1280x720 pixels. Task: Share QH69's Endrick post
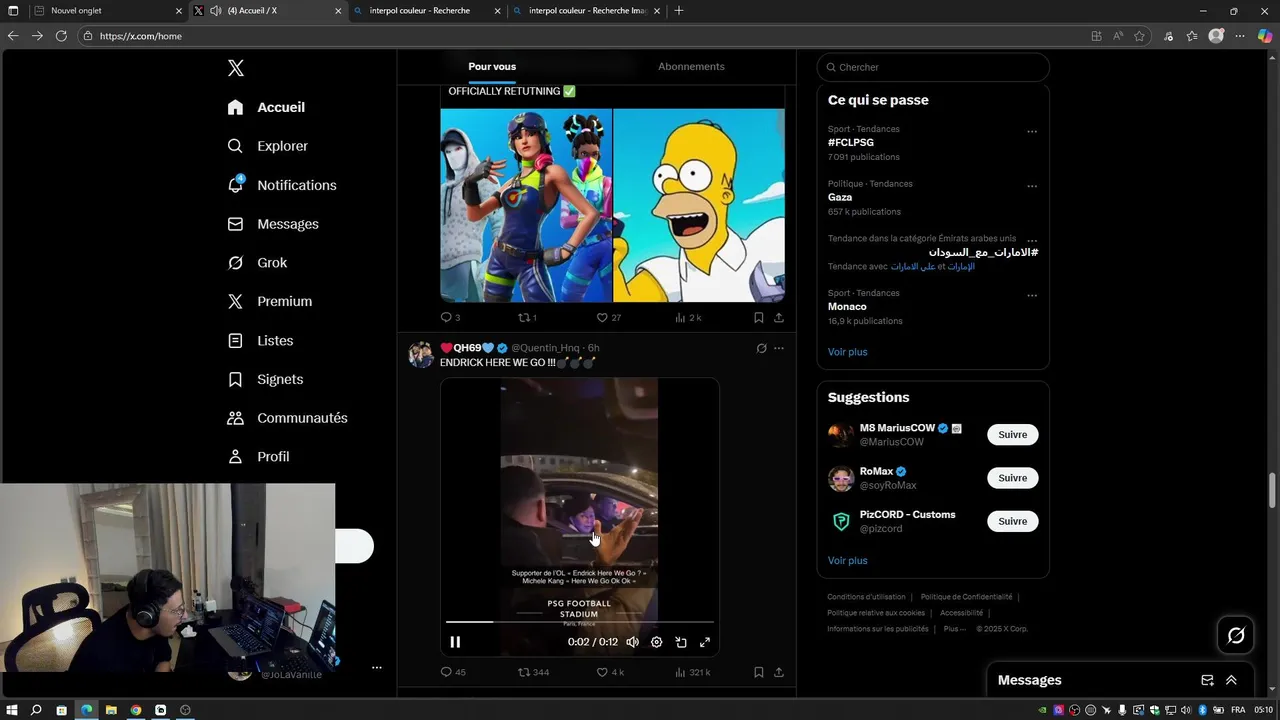click(x=779, y=672)
